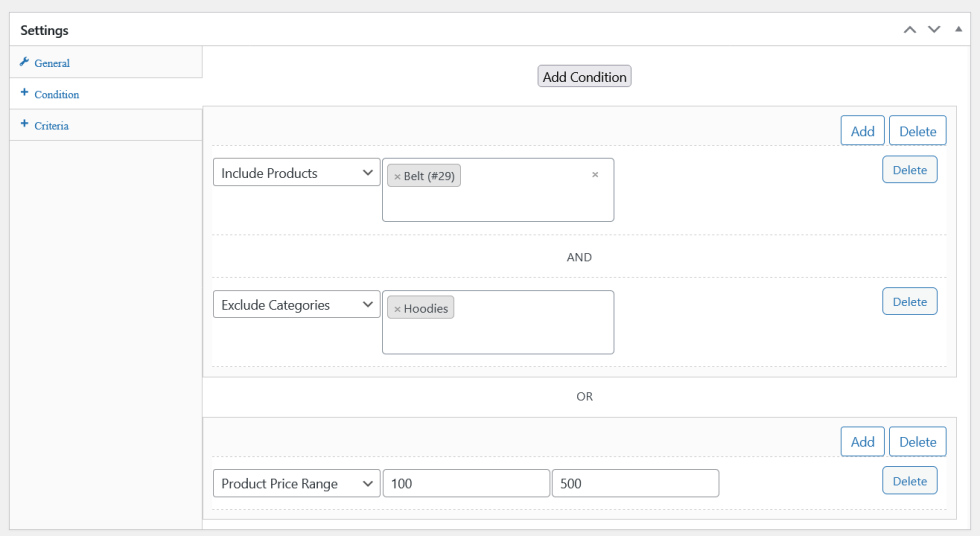
Task: Remove the Belt (#29) product tag
Action: [397, 177]
